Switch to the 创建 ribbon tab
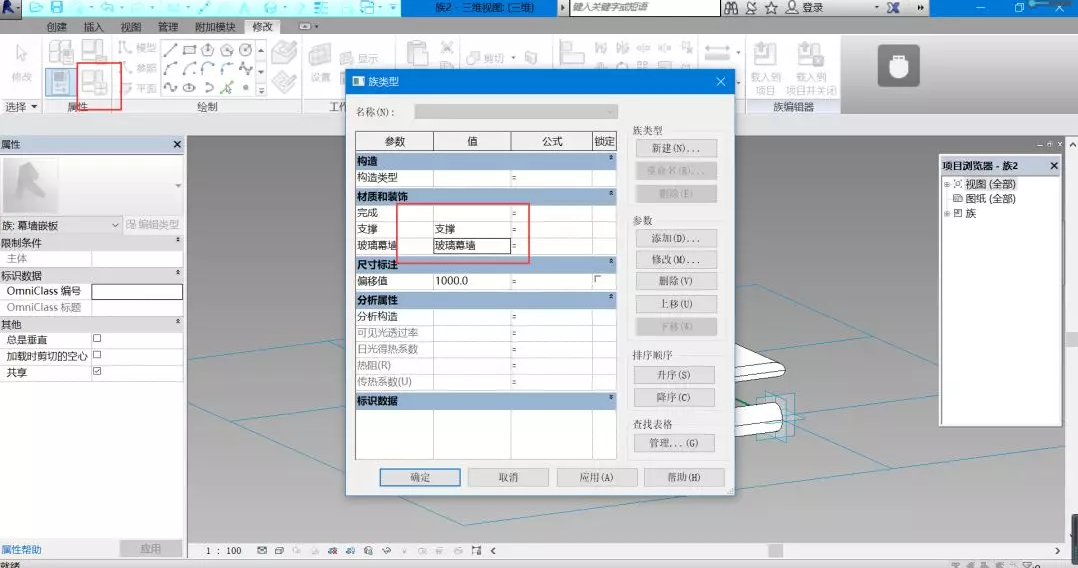 point(57,27)
